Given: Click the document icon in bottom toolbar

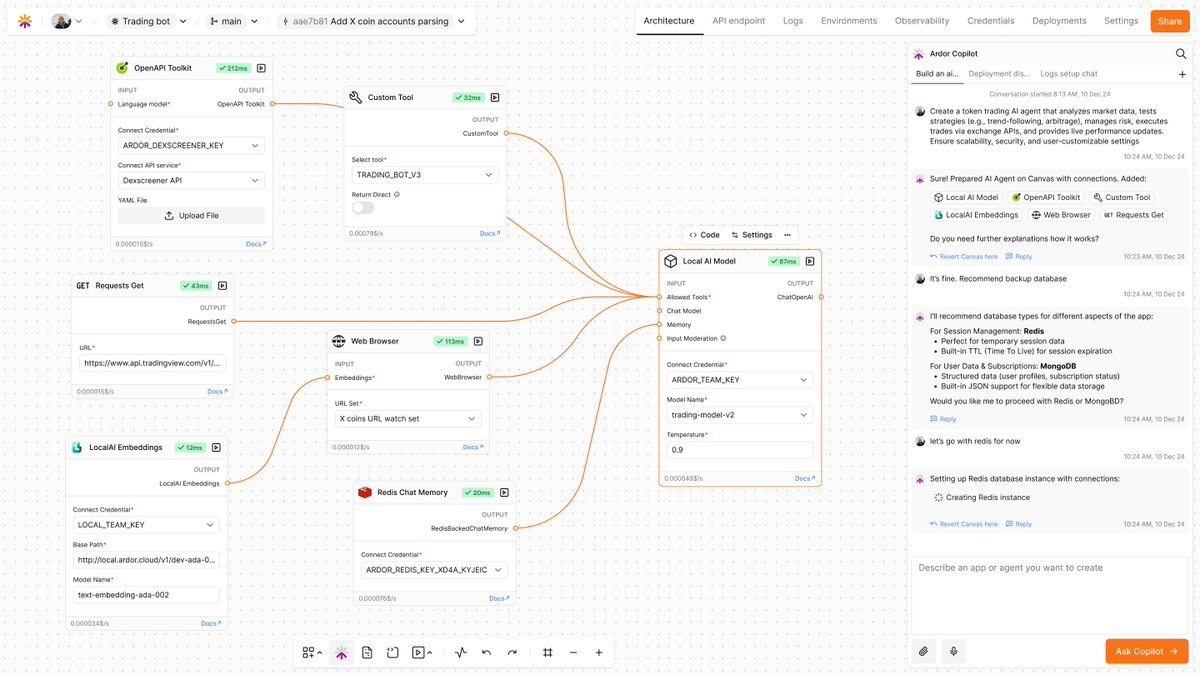Looking at the screenshot, I should click(367, 652).
